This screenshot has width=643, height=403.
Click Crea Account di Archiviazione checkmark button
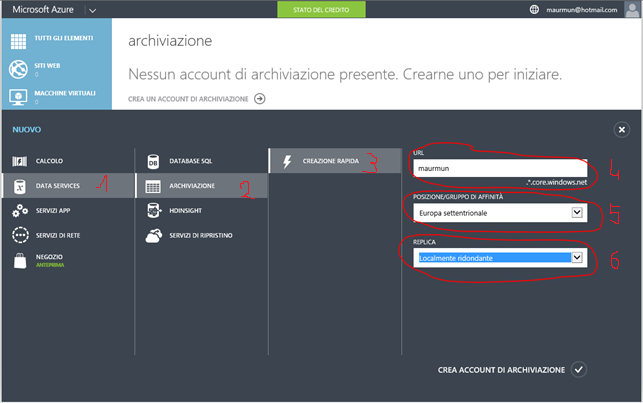(x=579, y=370)
